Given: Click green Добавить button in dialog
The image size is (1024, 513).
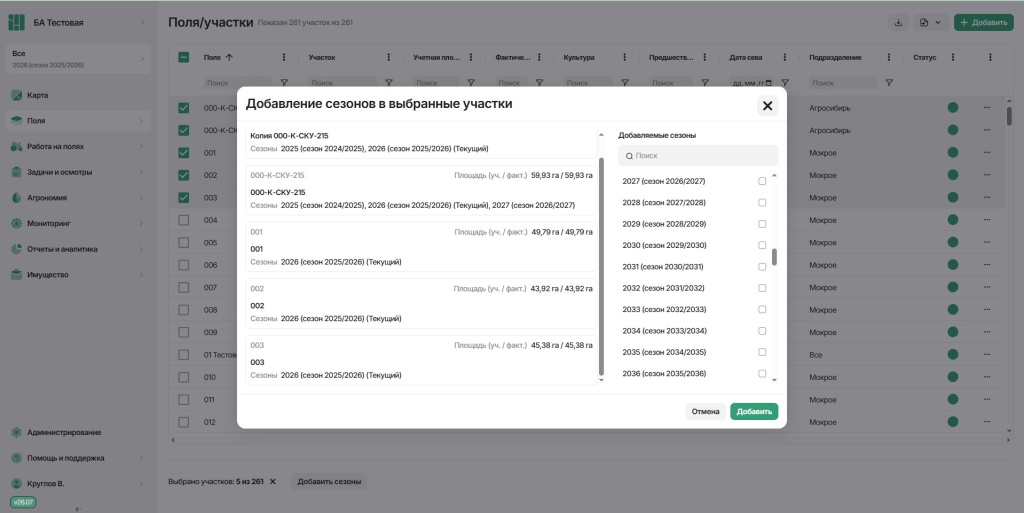Looking at the screenshot, I should pos(754,411).
